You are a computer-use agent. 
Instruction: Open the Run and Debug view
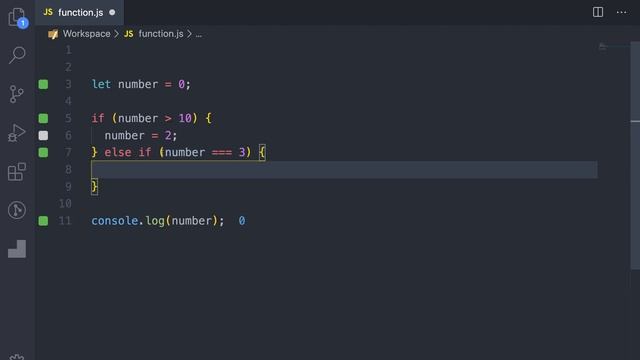click(x=16, y=133)
